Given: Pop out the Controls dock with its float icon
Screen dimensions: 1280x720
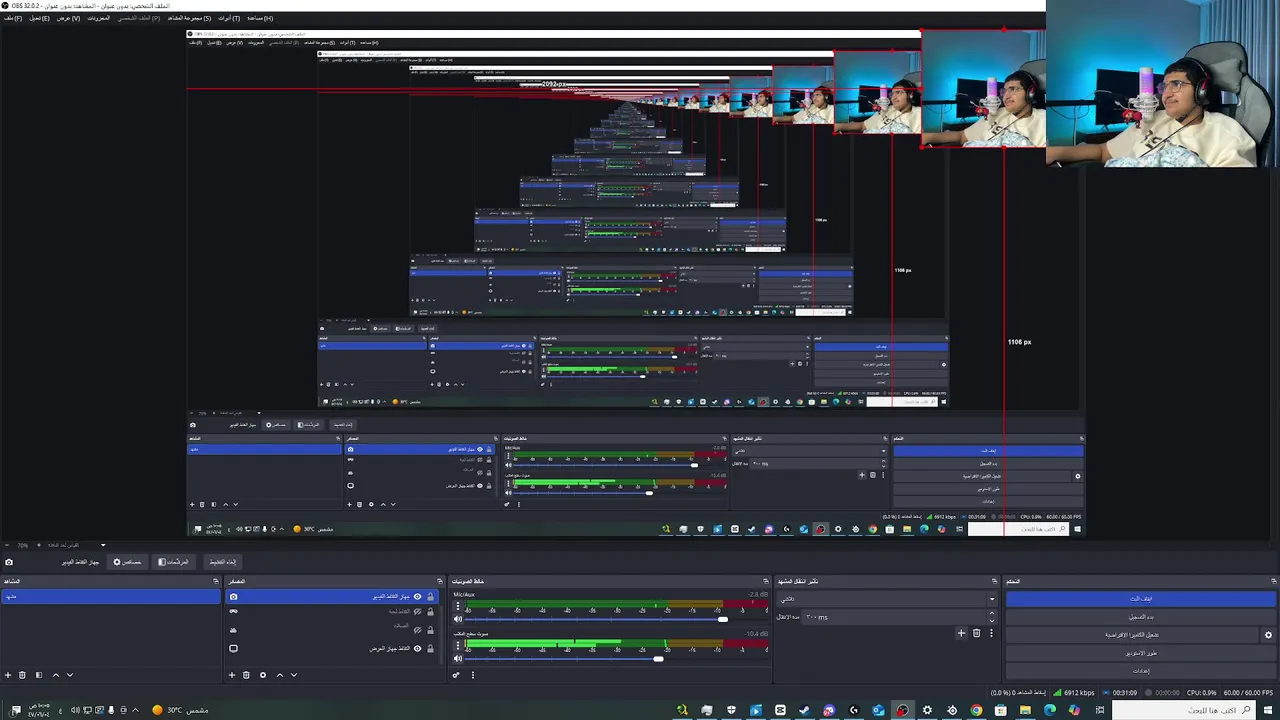Looking at the screenshot, I should [1273, 581].
